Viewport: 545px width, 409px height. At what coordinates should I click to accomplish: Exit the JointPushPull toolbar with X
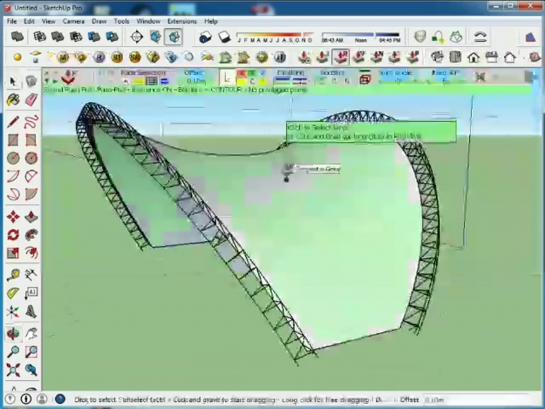point(480,77)
